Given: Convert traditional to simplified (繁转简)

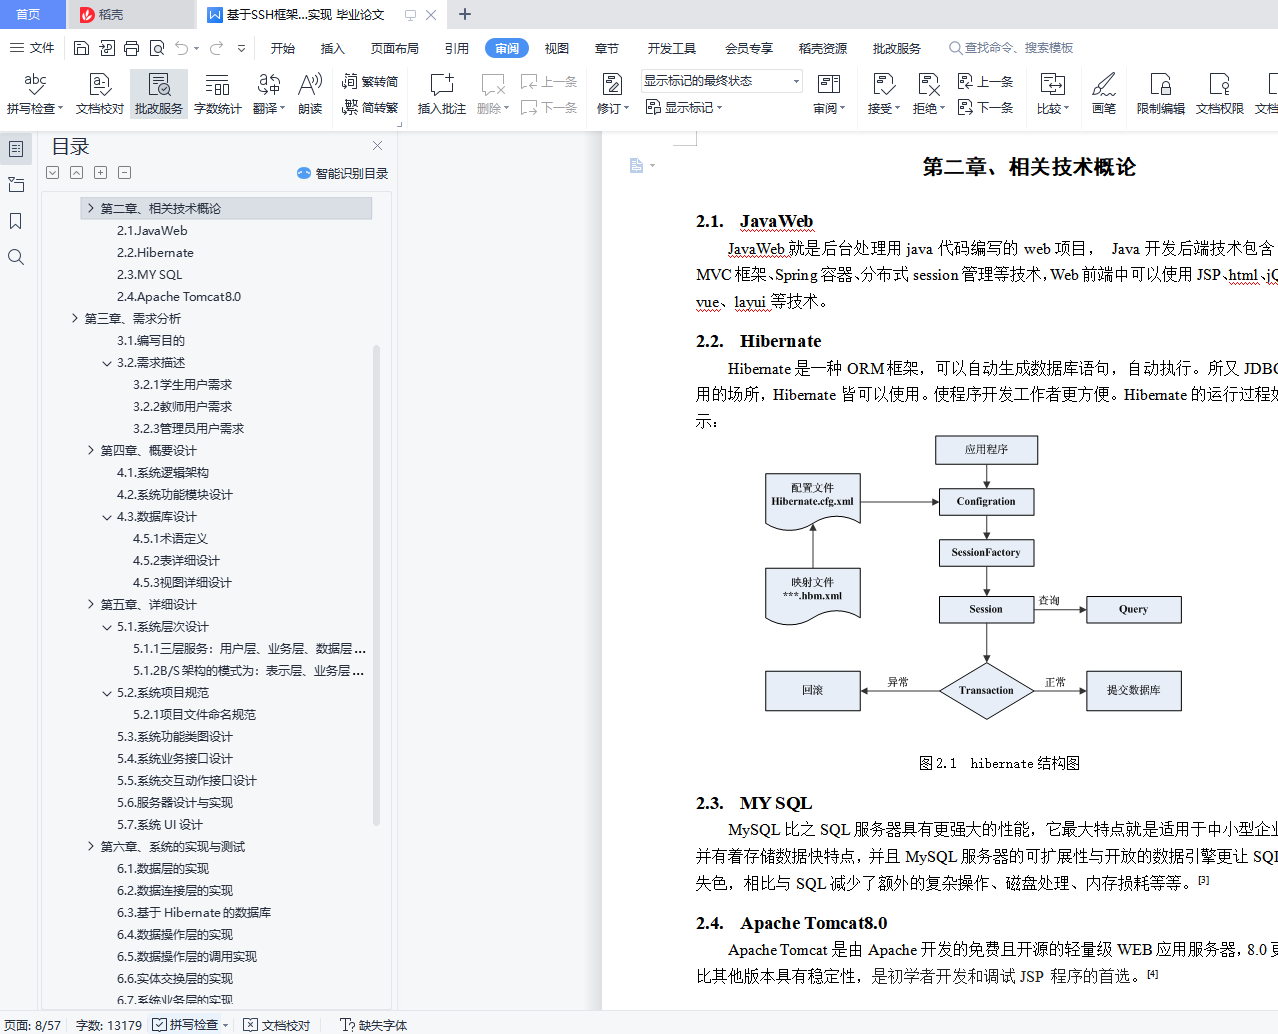Looking at the screenshot, I should 370,81.
